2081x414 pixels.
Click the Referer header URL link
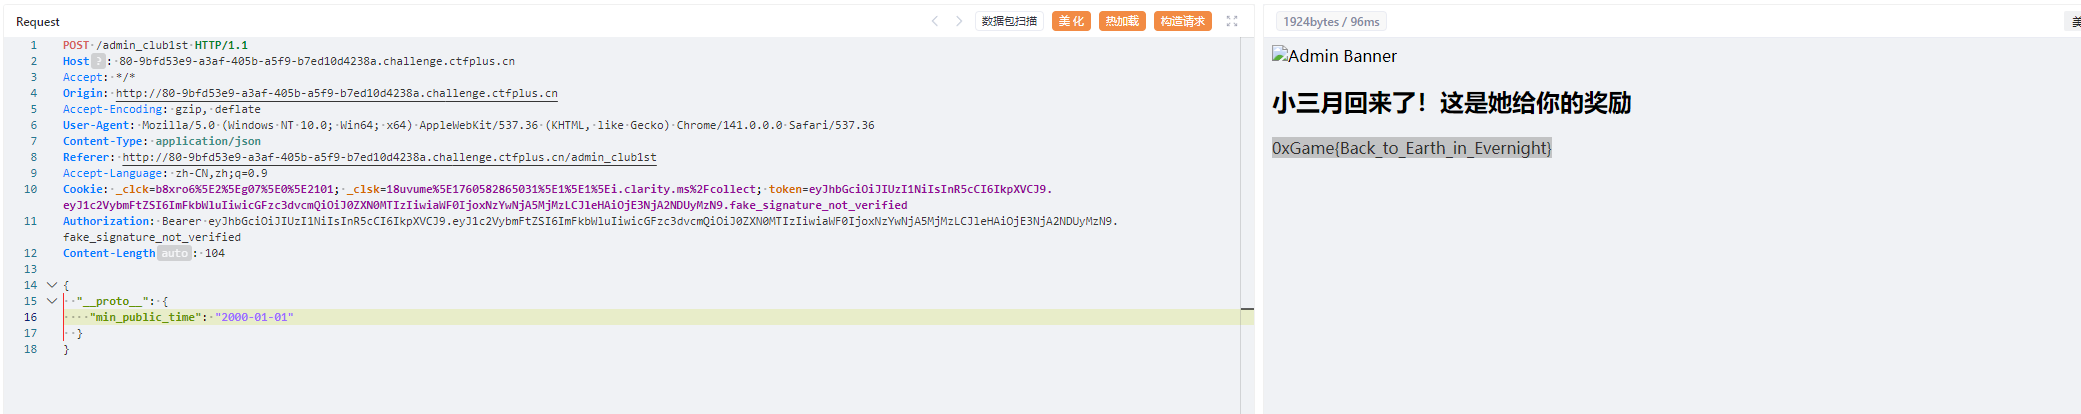click(x=389, y=157)
